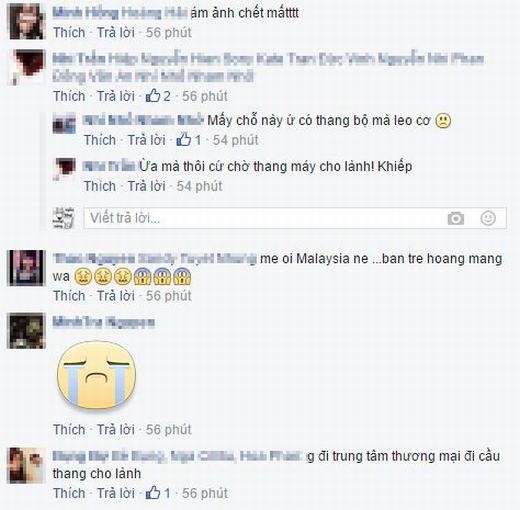Screen dimensions: 520x510
Task: Click avatar of 'trung tâm thương mại' commenter
Action: [x=26, y=465]
